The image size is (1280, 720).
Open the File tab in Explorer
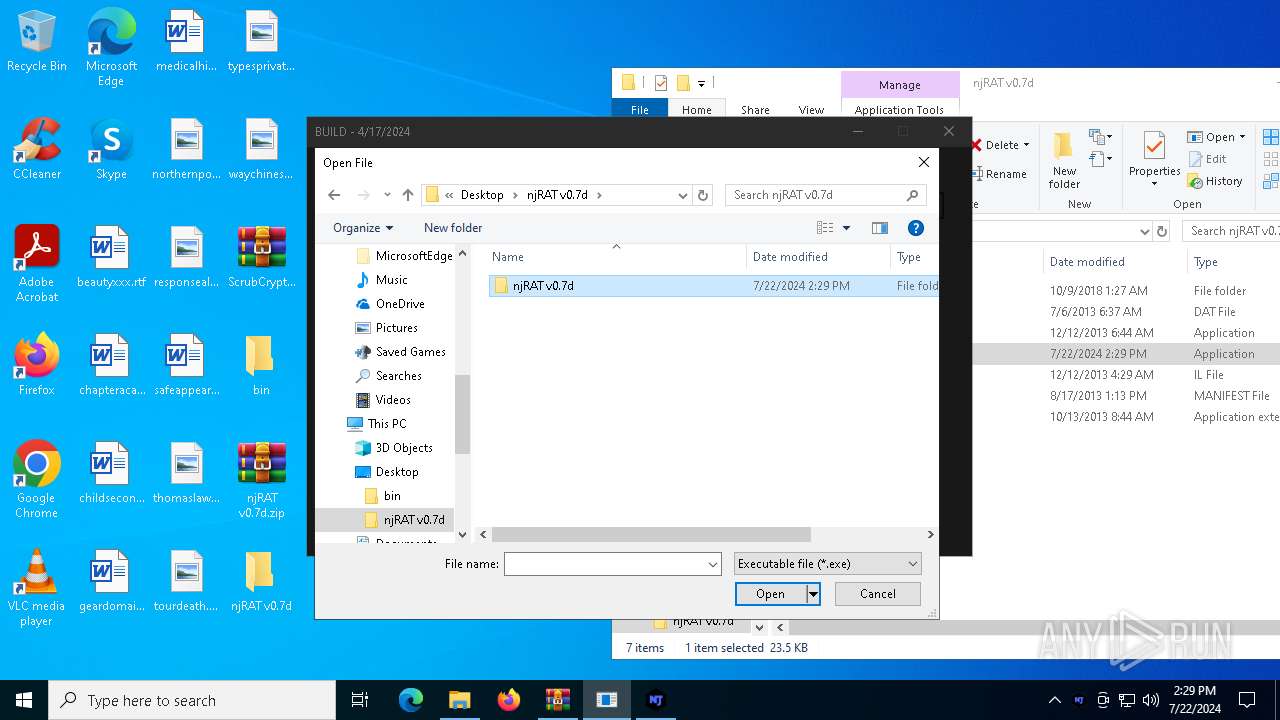click(640, 110)
